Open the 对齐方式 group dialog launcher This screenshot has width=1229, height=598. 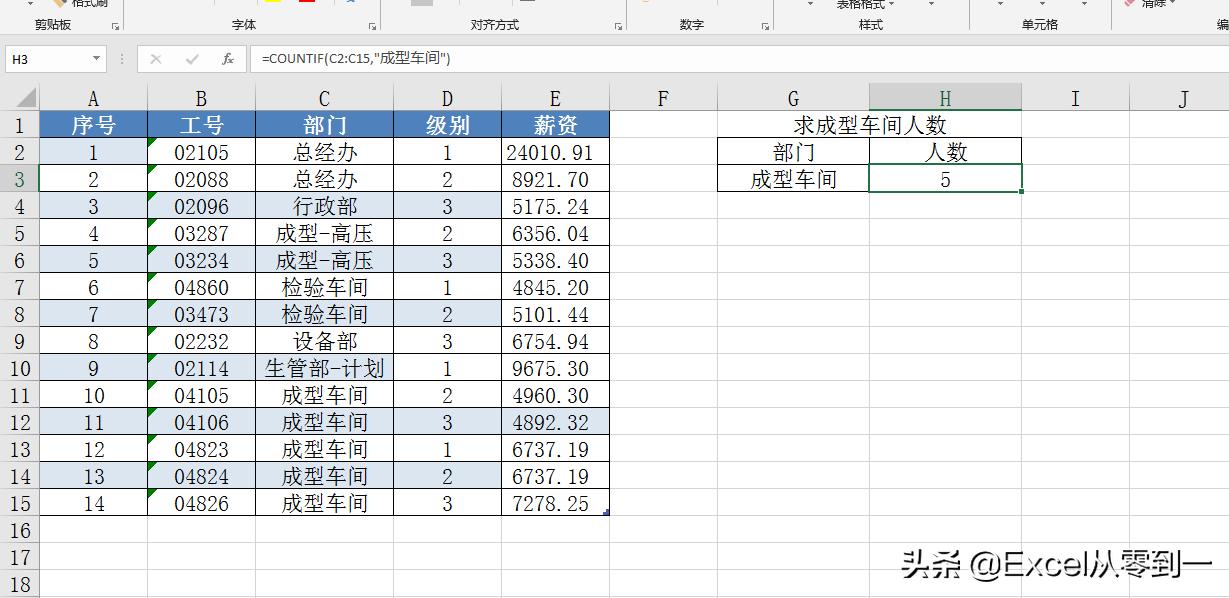coord(617,24)
